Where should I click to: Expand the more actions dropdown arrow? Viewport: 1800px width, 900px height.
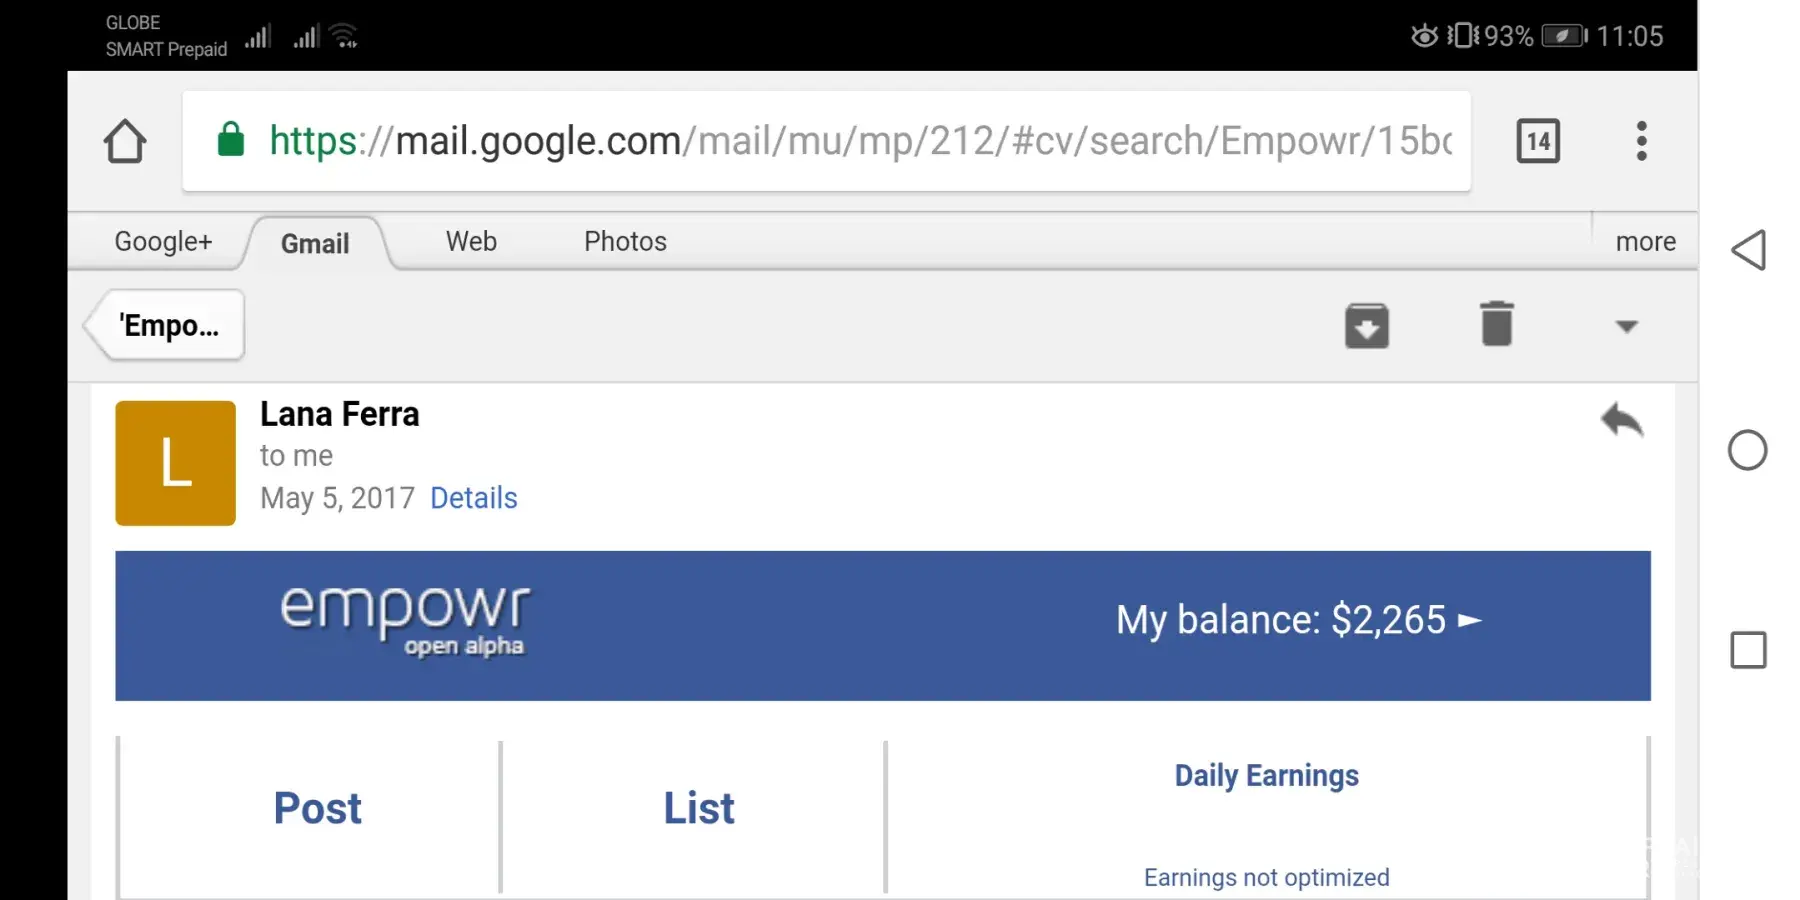[1627, 327]
